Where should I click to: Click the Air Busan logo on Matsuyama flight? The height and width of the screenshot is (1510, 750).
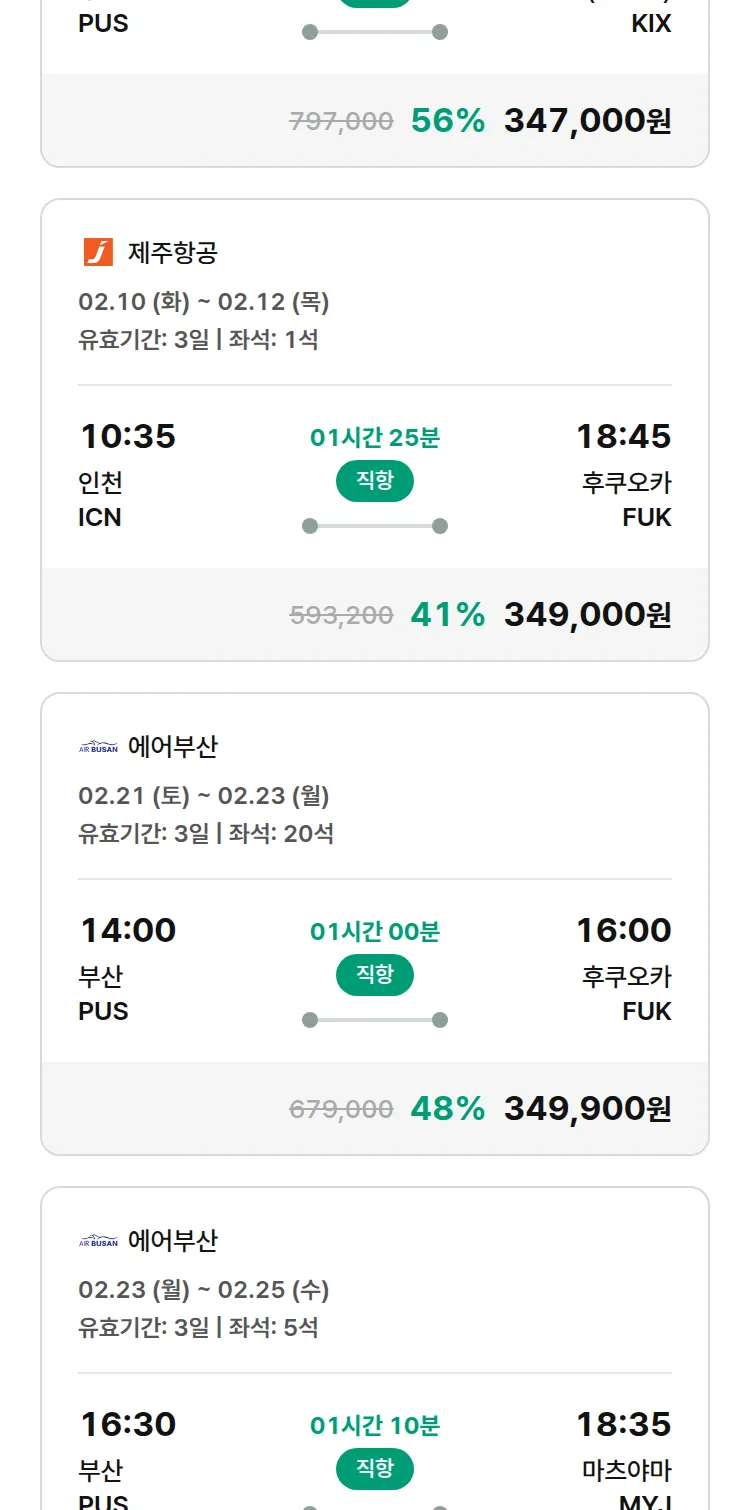(98, 1241)
